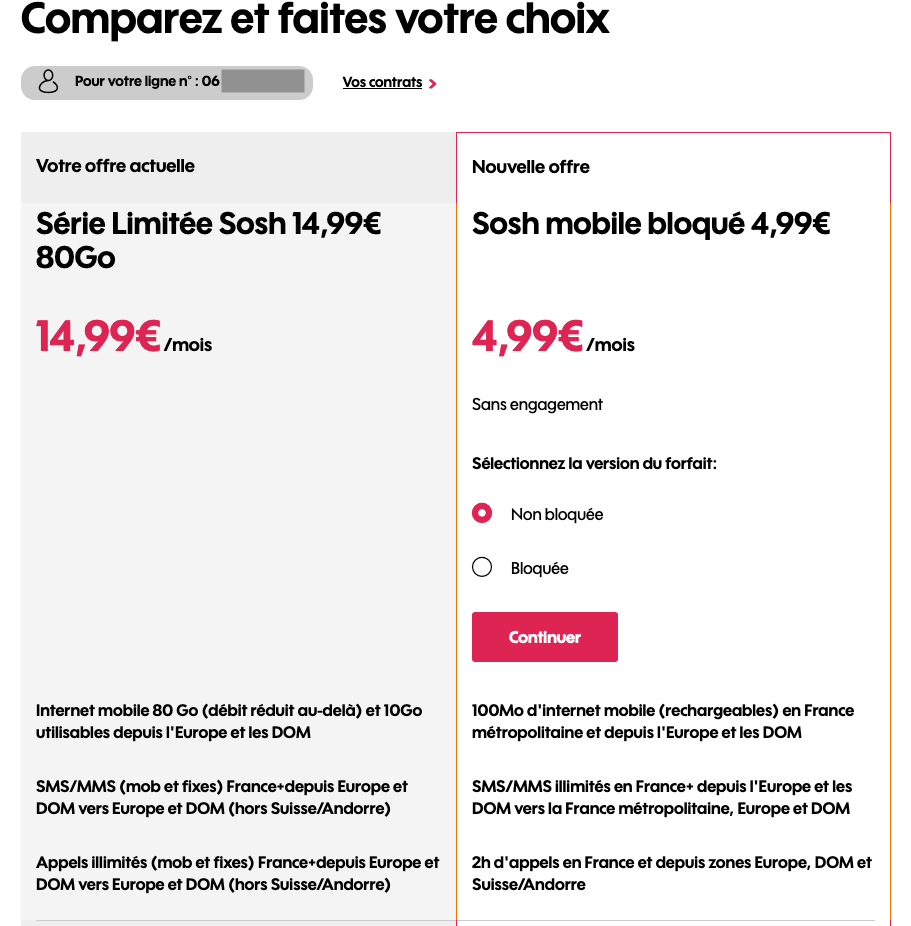Select the Non bloquée radio button
911x926 pixels.
tap(481, 513)
